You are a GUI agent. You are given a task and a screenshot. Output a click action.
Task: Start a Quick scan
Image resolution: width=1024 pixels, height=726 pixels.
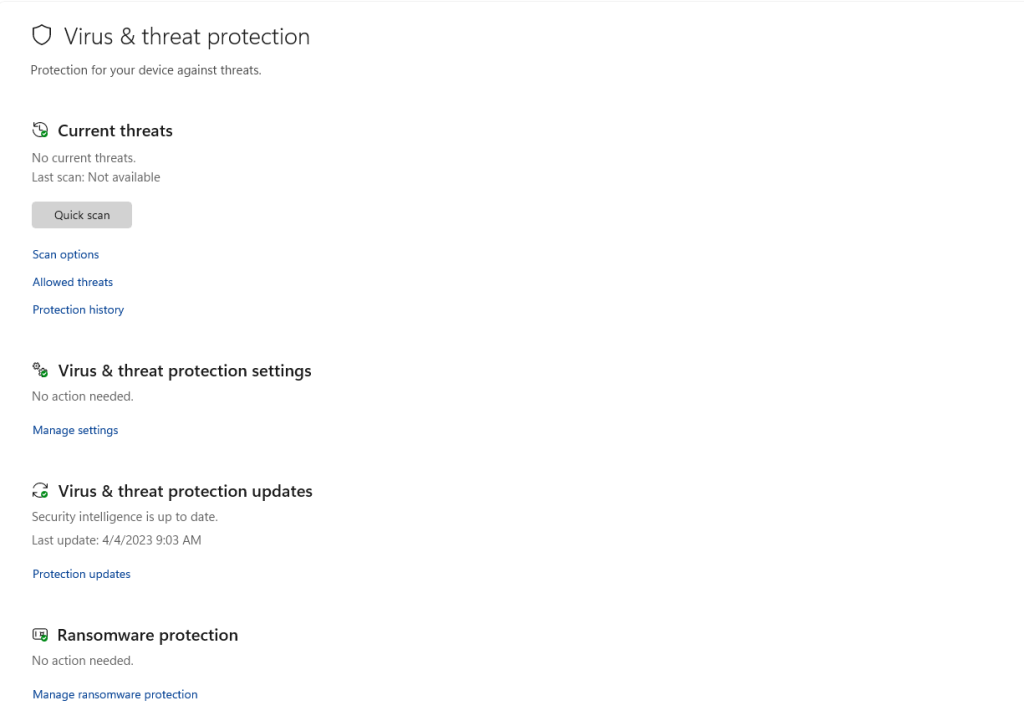click(x=82, y=215)
